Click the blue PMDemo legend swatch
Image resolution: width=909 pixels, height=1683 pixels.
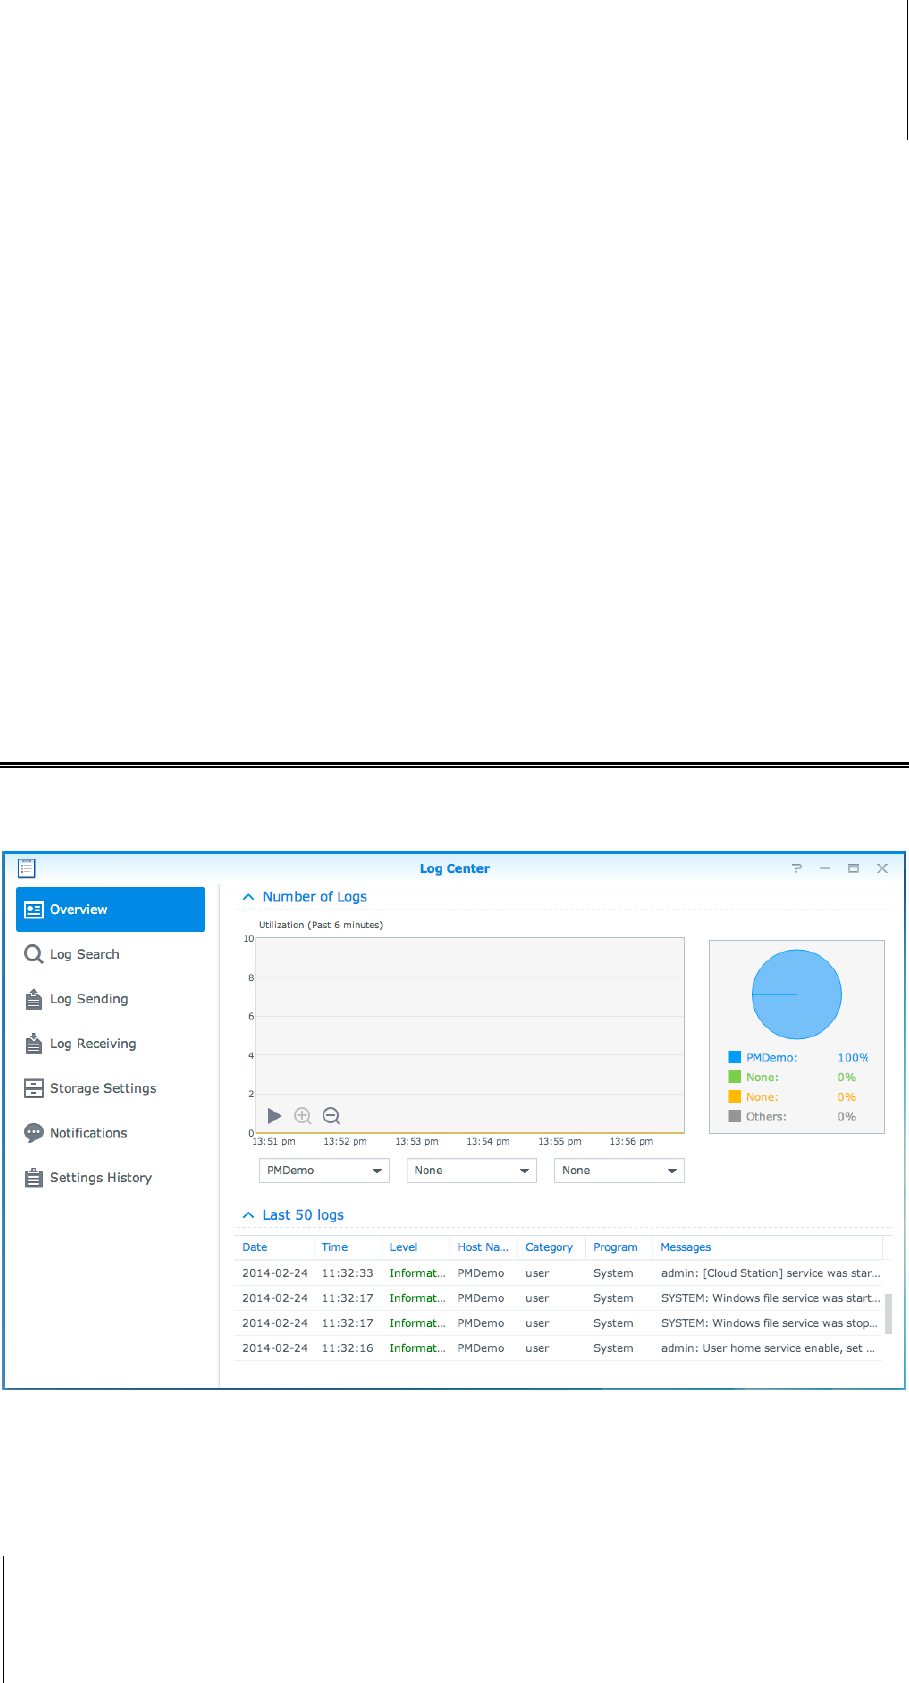[735, 1057]
